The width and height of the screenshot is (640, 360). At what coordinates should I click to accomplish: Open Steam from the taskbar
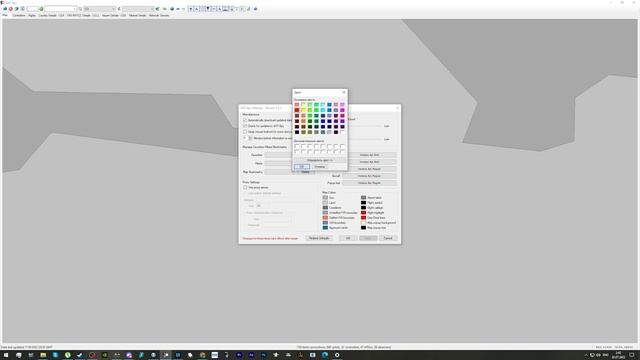coord(80,355)
